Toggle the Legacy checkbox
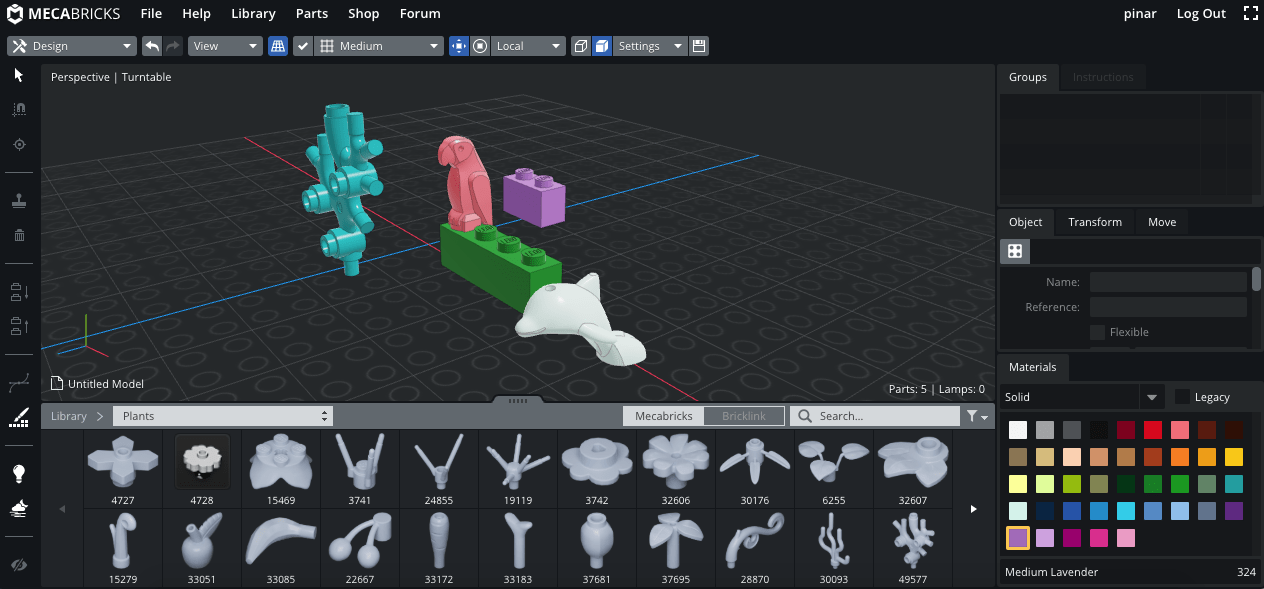 pos(1182,397)
